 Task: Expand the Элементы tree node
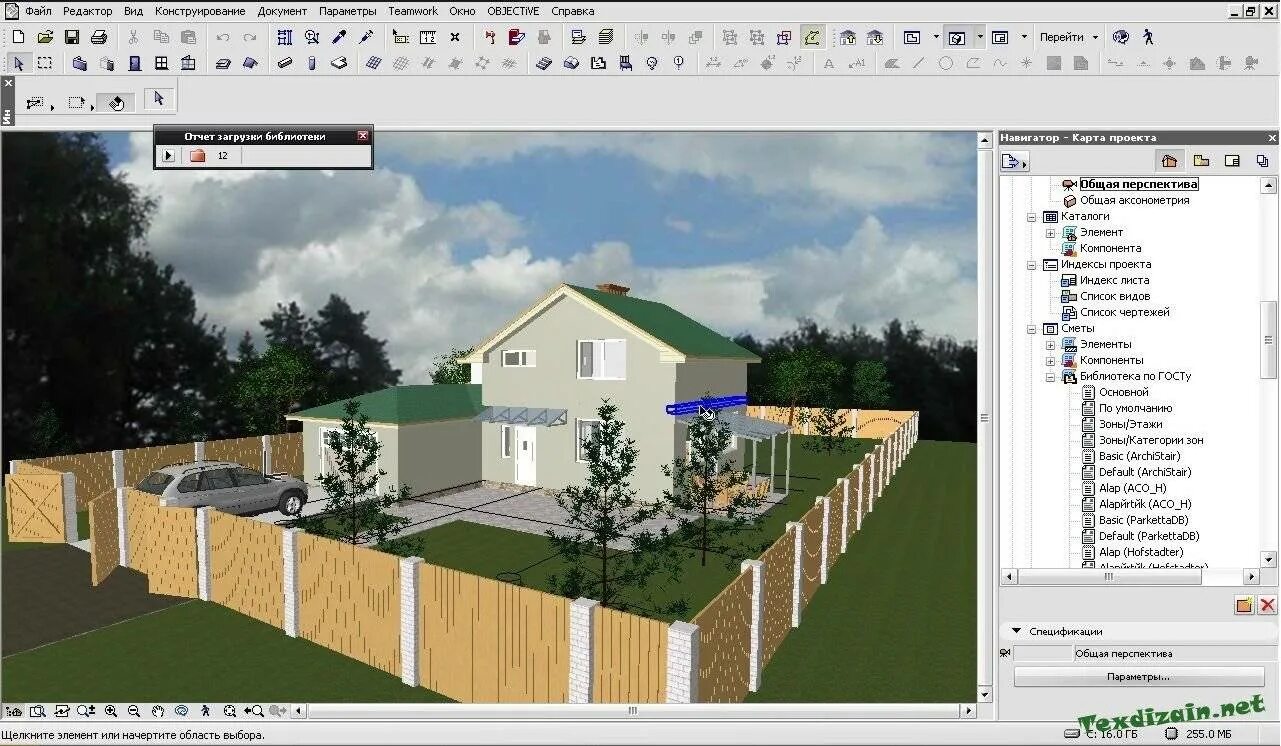(1050, 344)
